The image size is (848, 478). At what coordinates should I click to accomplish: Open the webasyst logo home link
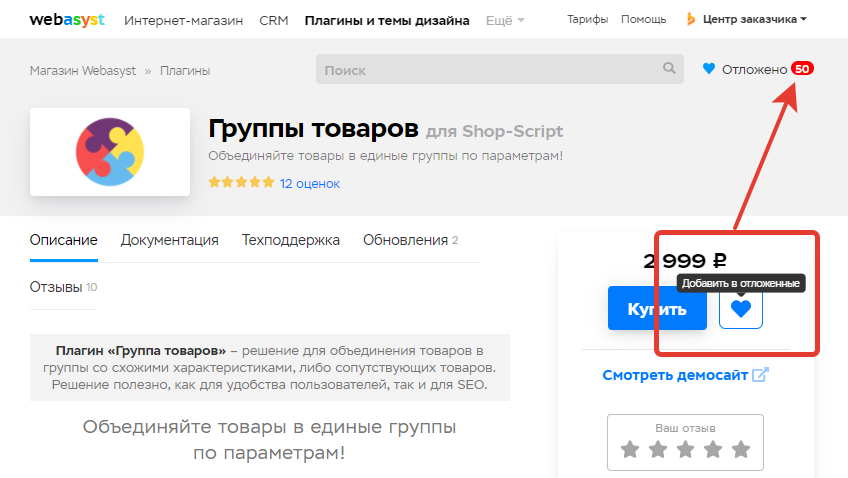[67, 20]
